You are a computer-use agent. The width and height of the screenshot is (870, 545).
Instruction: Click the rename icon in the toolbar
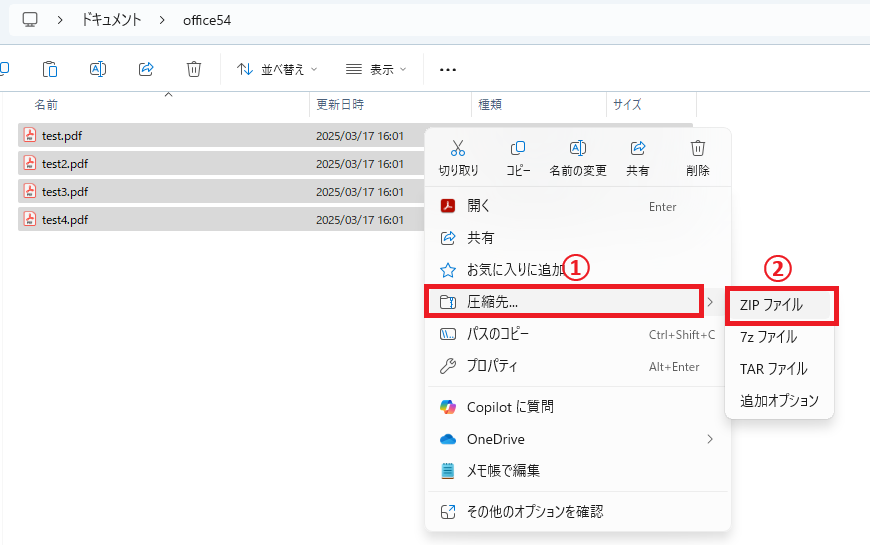[x=98, y=69]
